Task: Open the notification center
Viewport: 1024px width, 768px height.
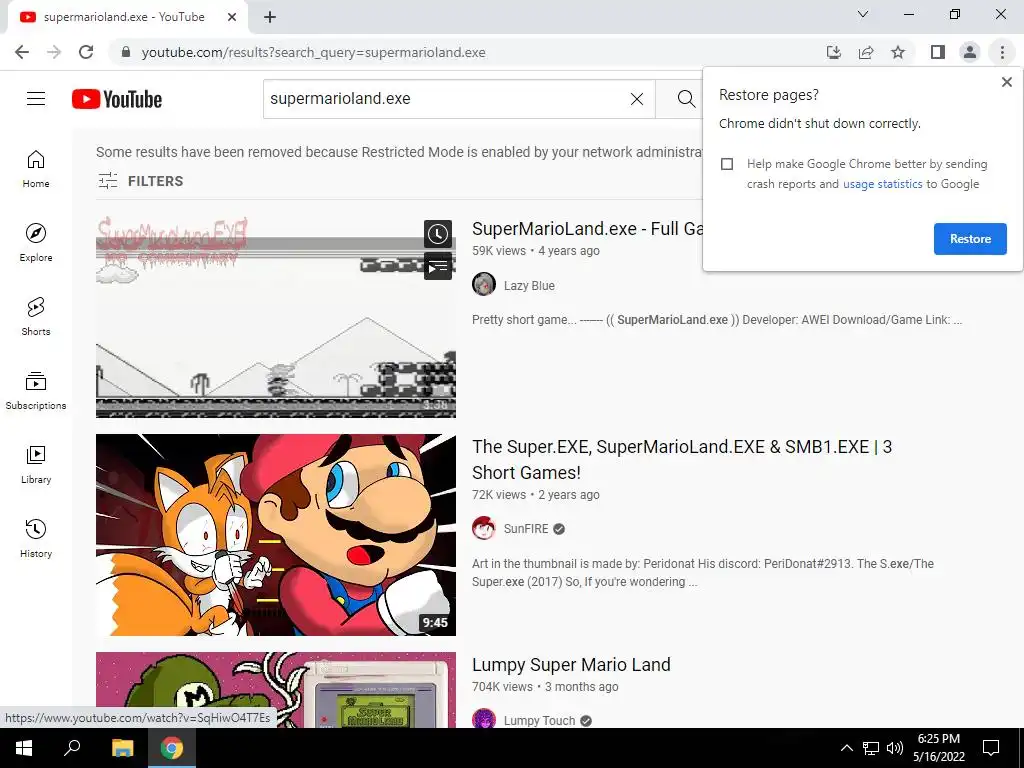Action: 991,748
